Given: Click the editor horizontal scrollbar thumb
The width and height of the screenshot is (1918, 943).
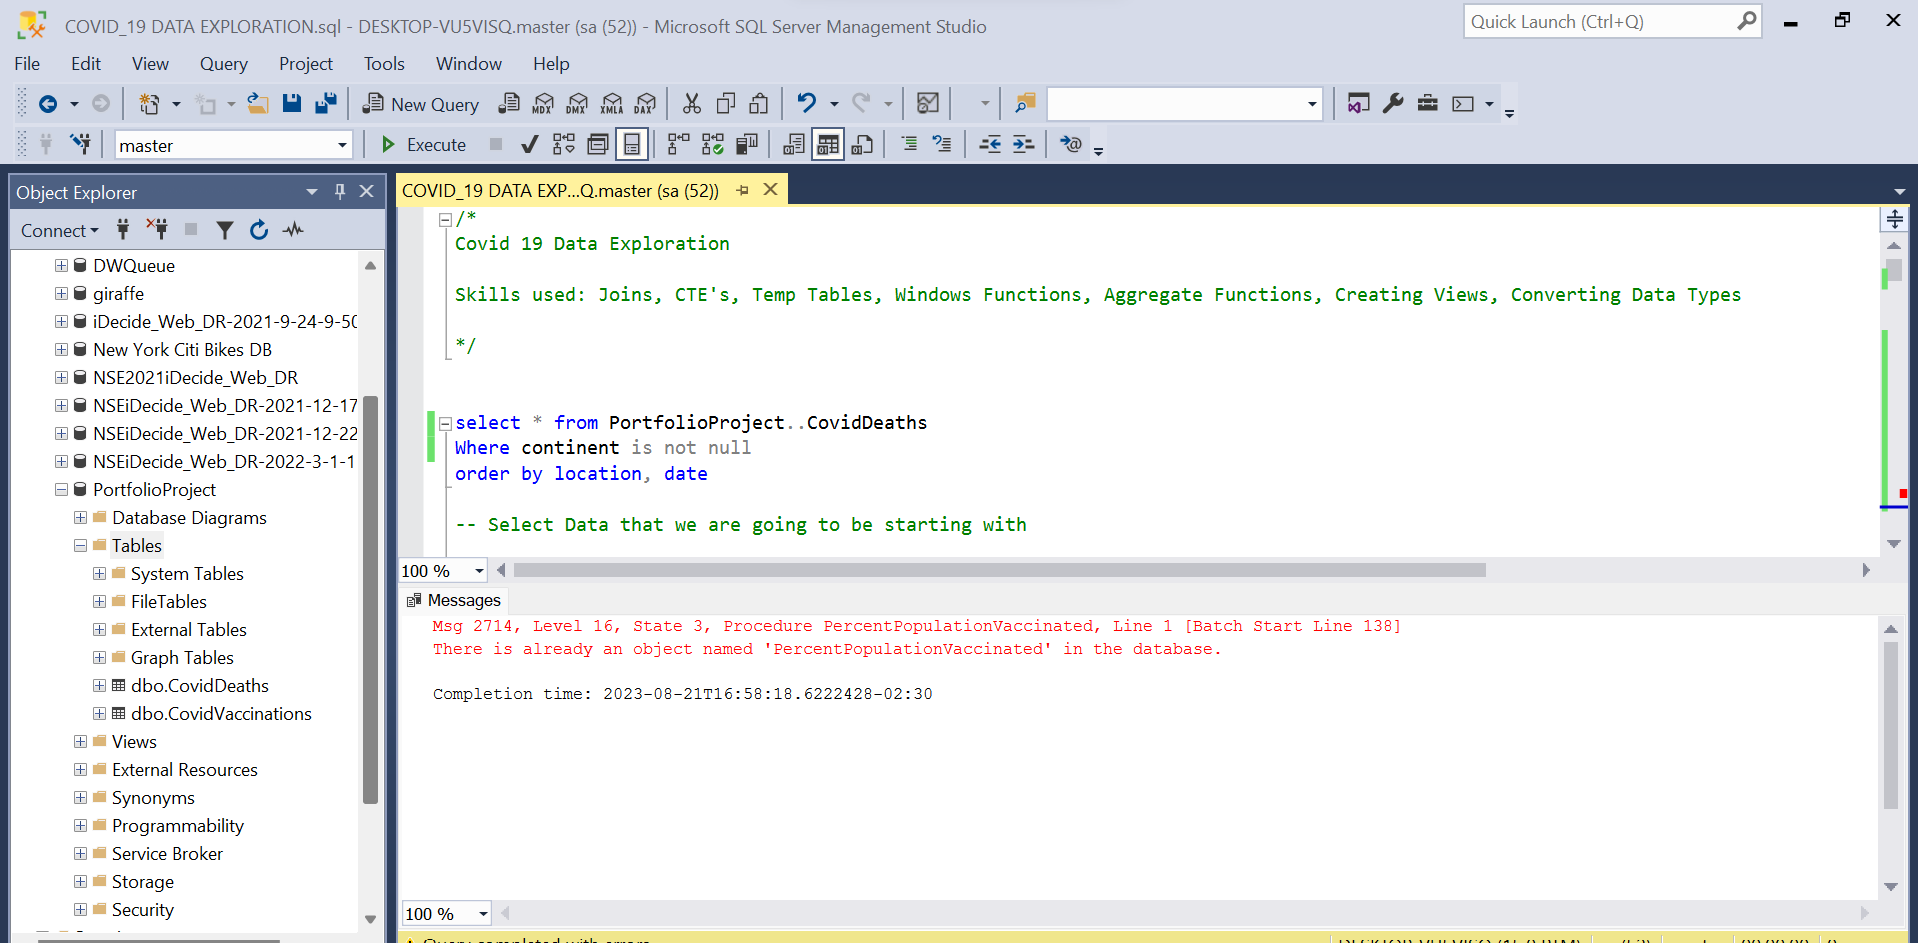Looking at the screenshot, I should (998, 570).
